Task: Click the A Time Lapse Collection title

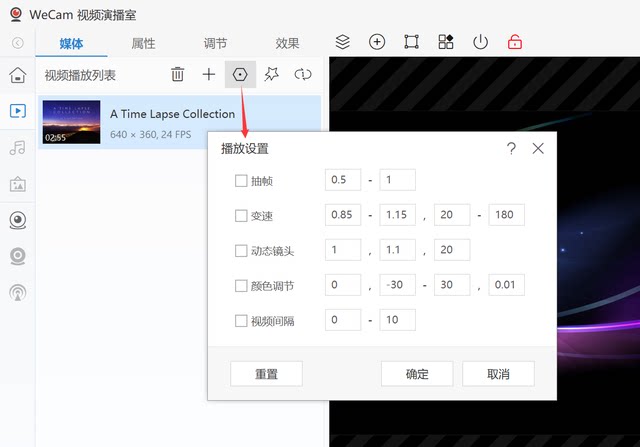Action: coord(172,114)
